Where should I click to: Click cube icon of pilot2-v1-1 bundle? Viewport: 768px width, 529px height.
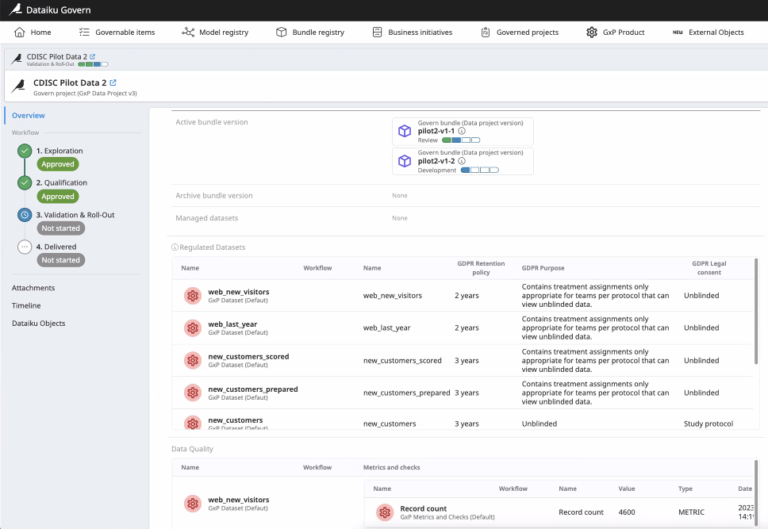pos(405,131)
